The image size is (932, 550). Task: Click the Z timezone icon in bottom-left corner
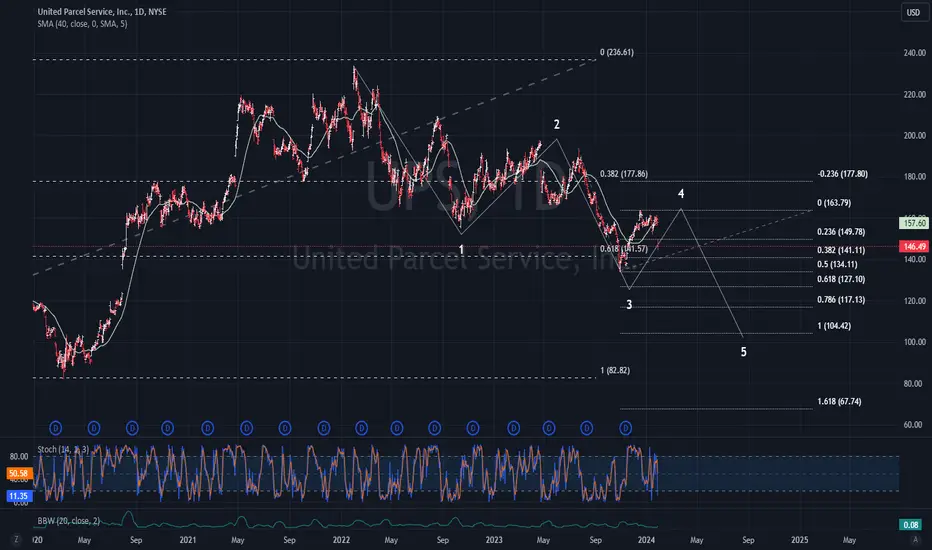coord(16,539)
